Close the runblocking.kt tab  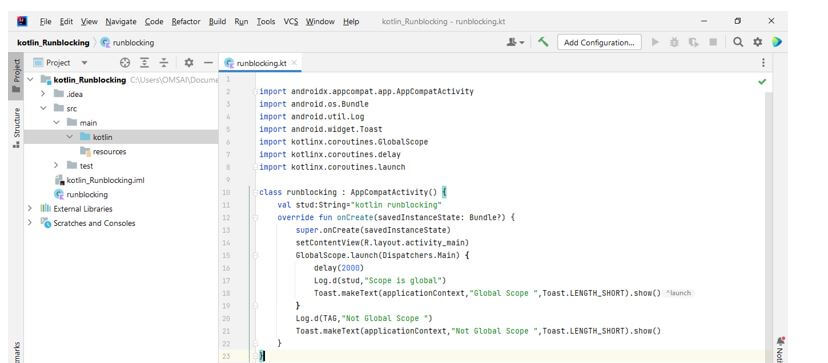click(x=294, y=63)
